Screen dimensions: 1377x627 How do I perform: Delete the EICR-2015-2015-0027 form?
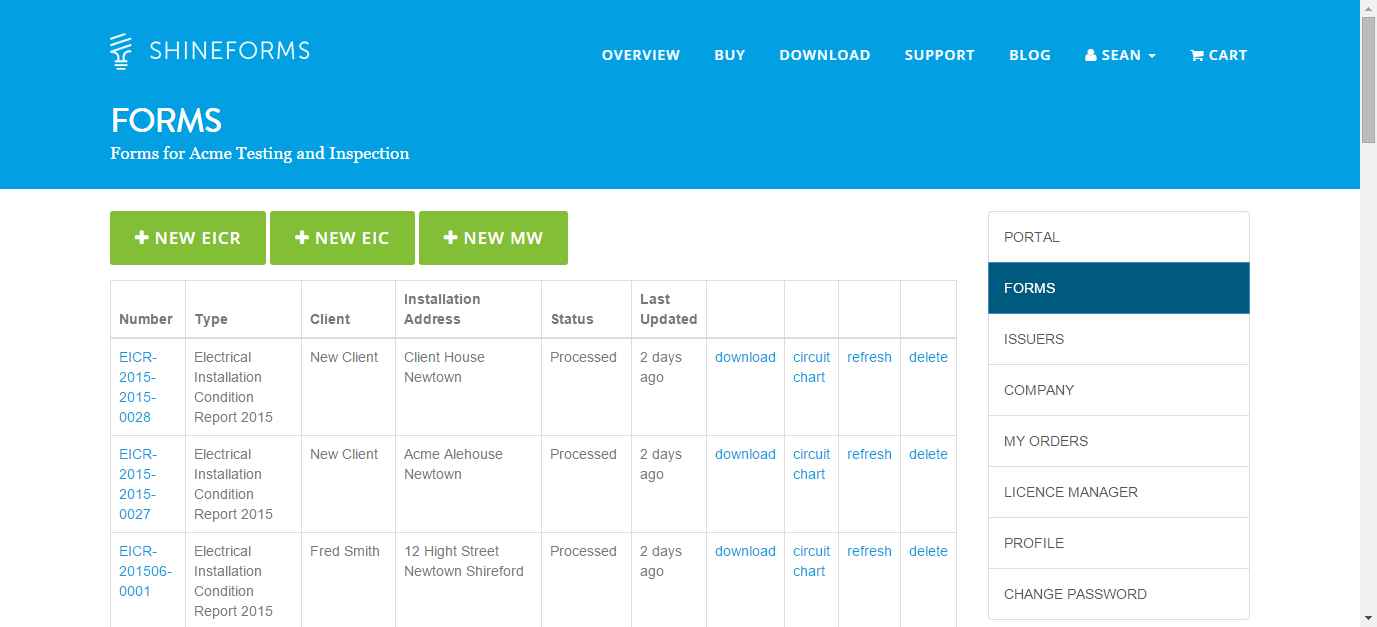(x=928, y=454)
